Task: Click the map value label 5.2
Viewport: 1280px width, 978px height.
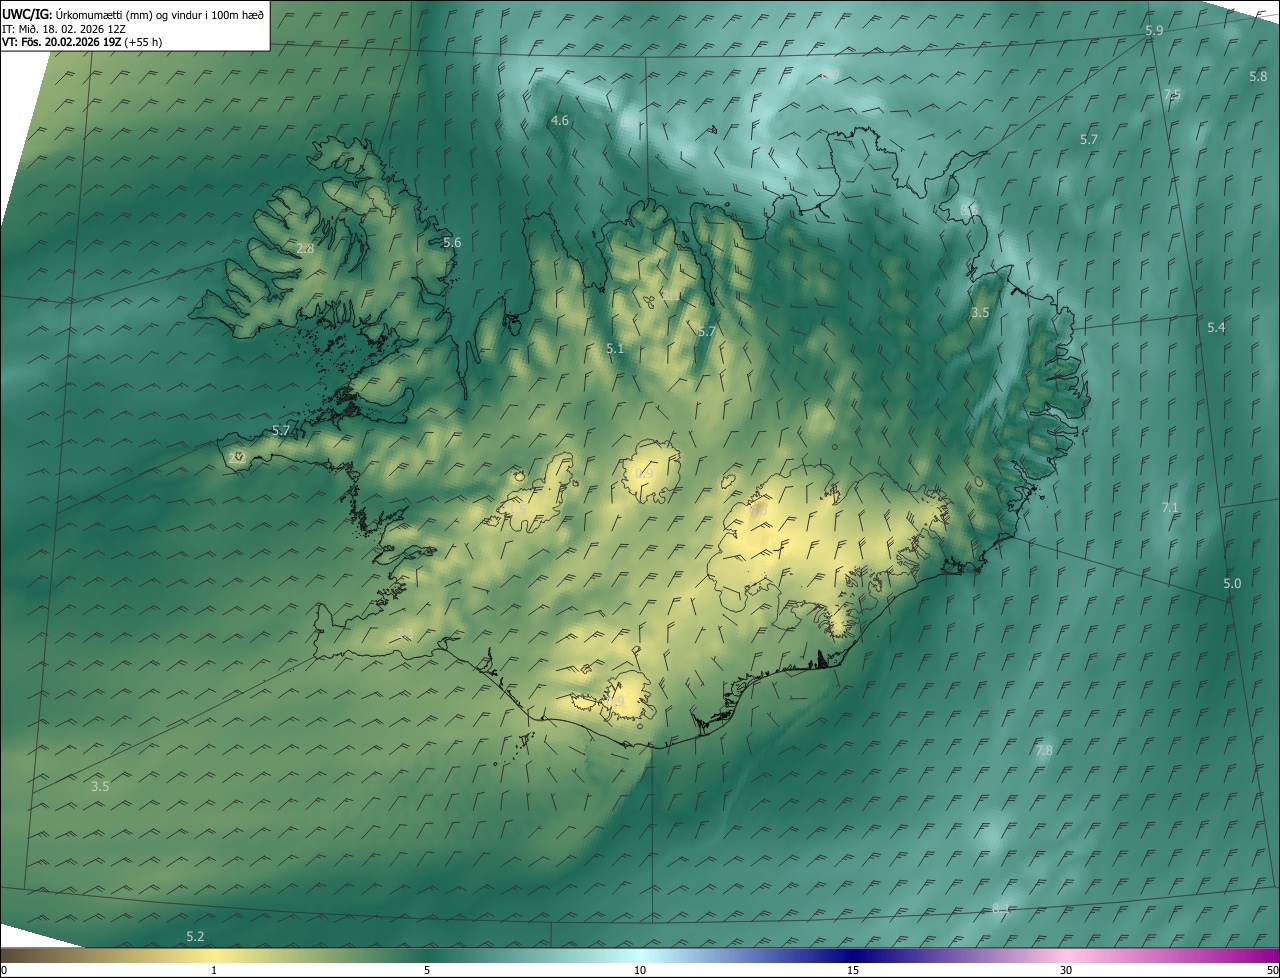Action: tap(195, 936)
